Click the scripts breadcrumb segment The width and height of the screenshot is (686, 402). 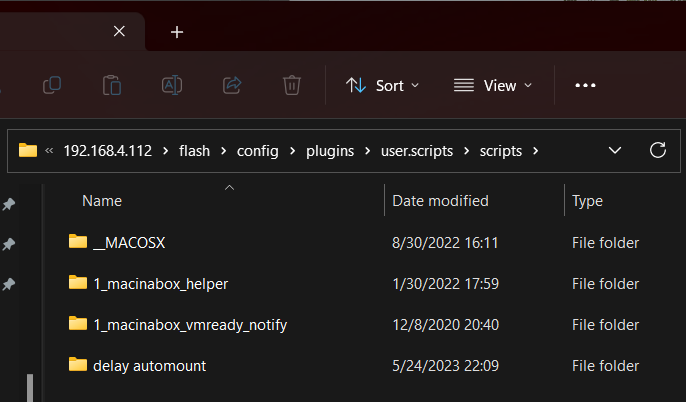(x=501, y=151)
